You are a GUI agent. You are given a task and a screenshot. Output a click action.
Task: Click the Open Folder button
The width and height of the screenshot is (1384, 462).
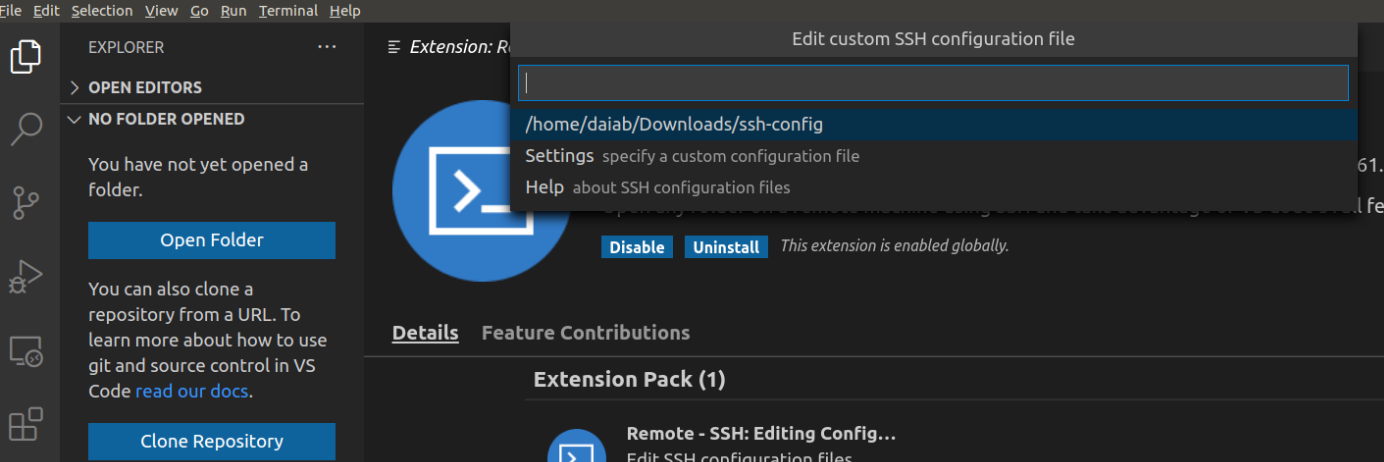click(212, 240)
